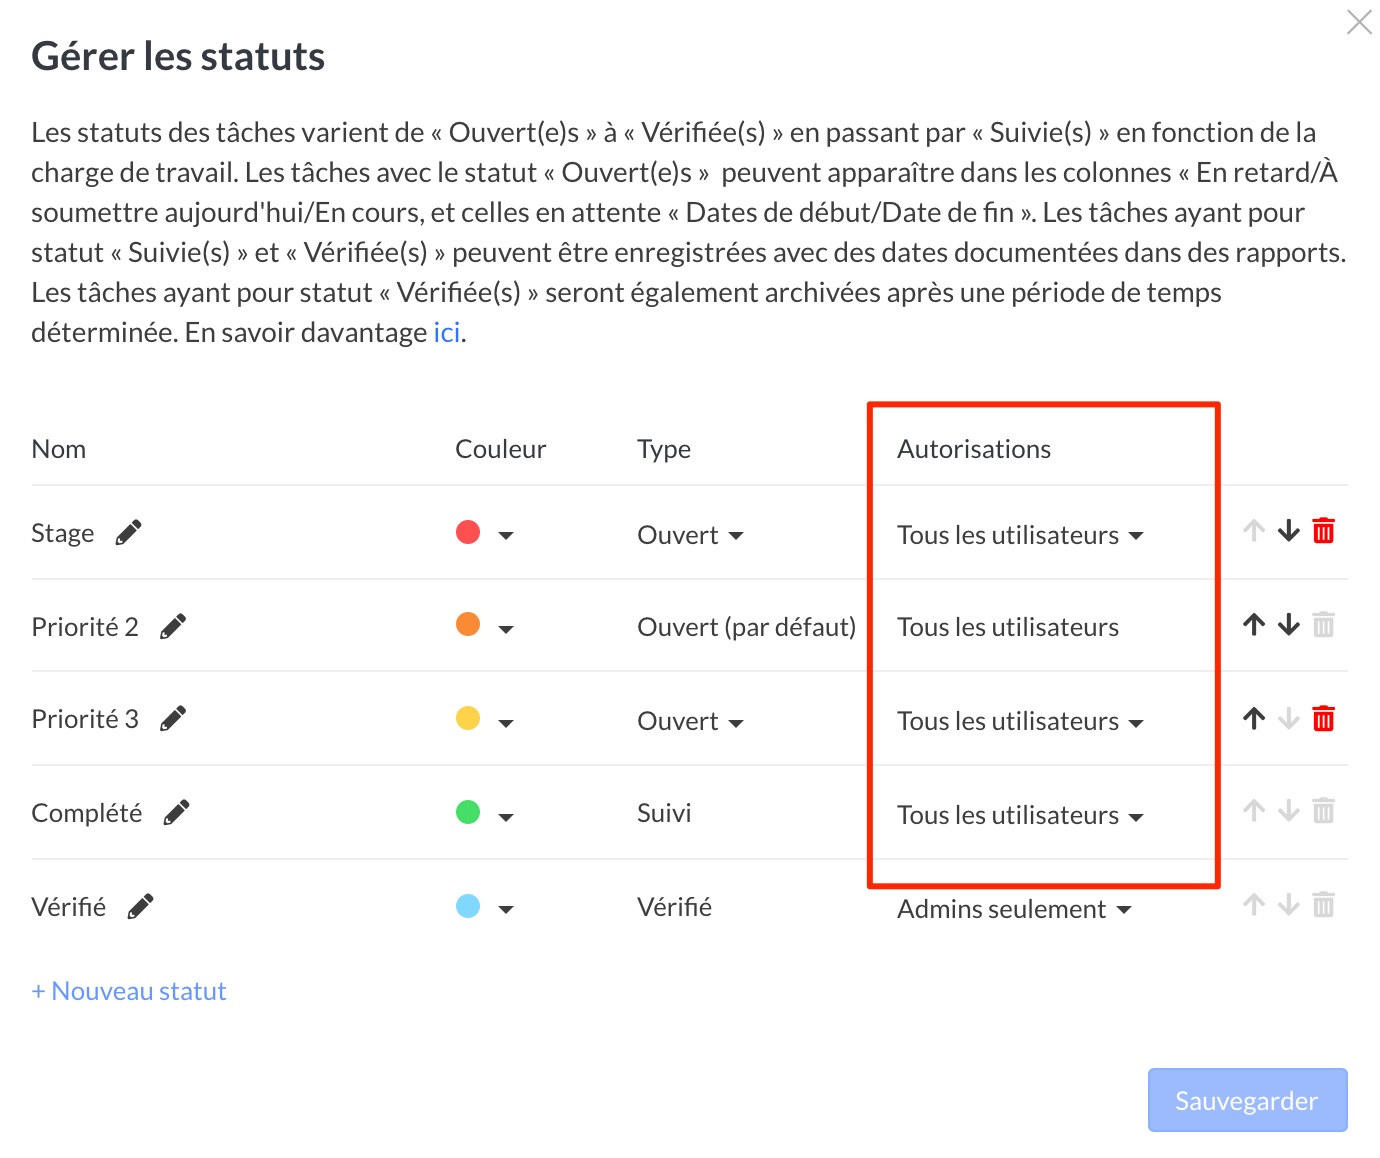The image size is (1380, 1158).
Task: Delete the Stage status with trash icon
Action: 1323,531
